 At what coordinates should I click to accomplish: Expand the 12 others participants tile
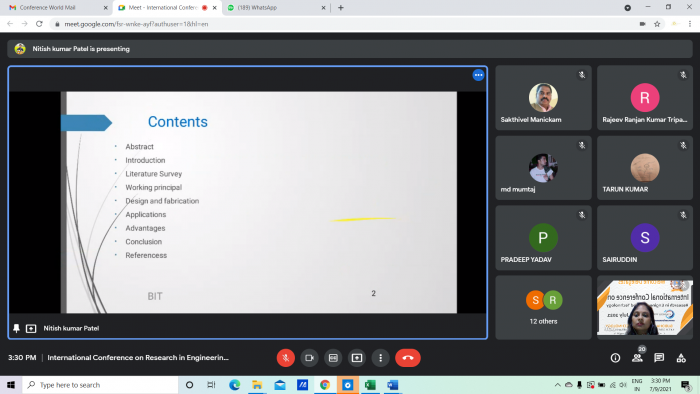click(543, 307)
